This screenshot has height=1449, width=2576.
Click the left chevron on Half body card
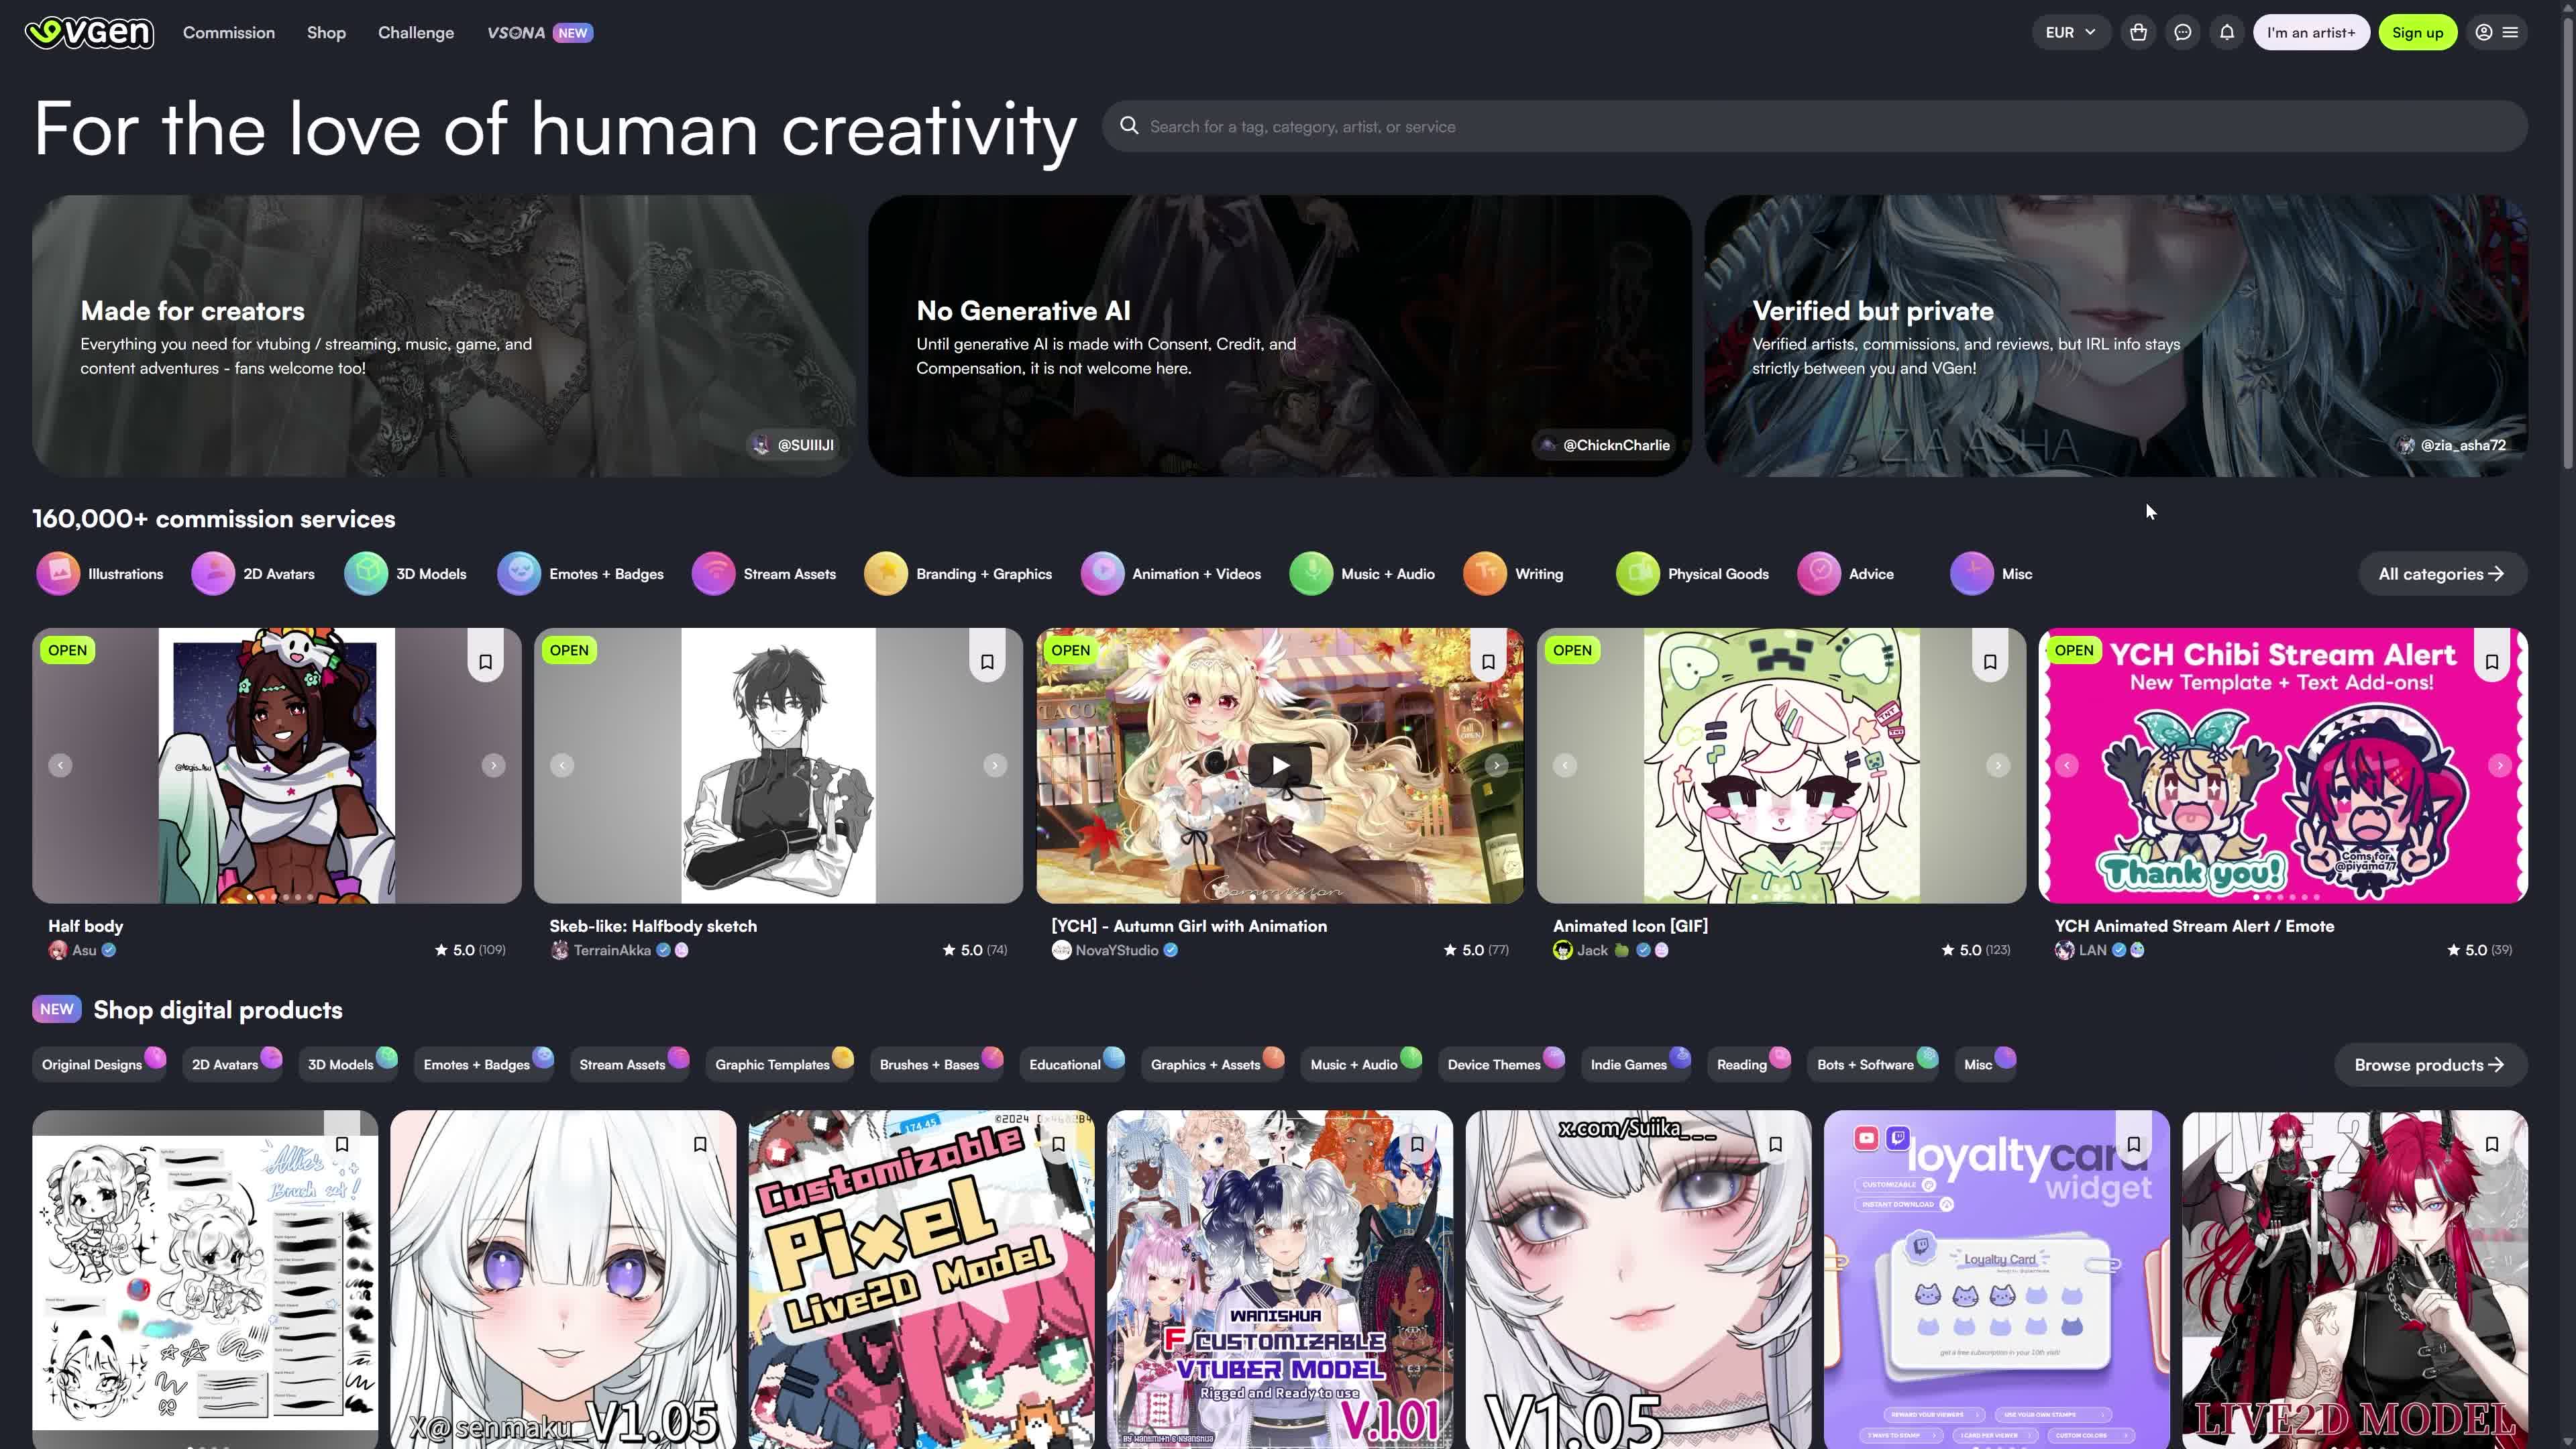[x=60, y=765]
